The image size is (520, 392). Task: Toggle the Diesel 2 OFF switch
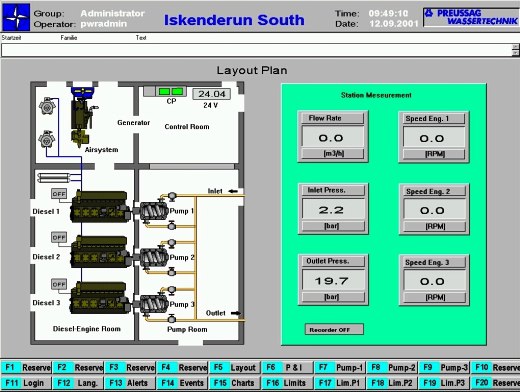pyautogui.click(x=59, y=237)
